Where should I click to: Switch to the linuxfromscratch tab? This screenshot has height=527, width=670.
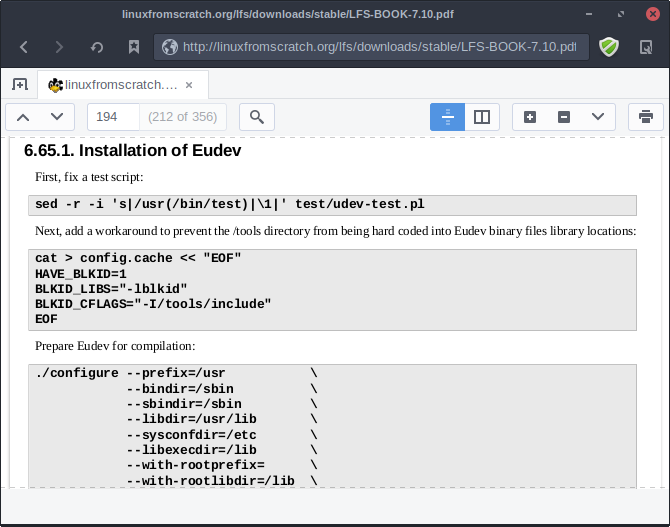point(112,84)
